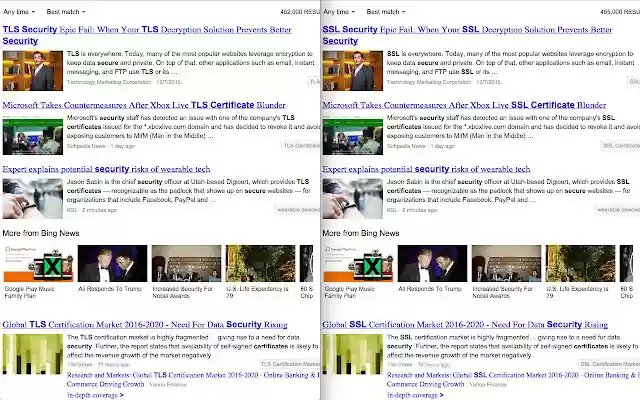Click the 'TLS Certification Market' tag in the left pane

[x=290, y=364]
